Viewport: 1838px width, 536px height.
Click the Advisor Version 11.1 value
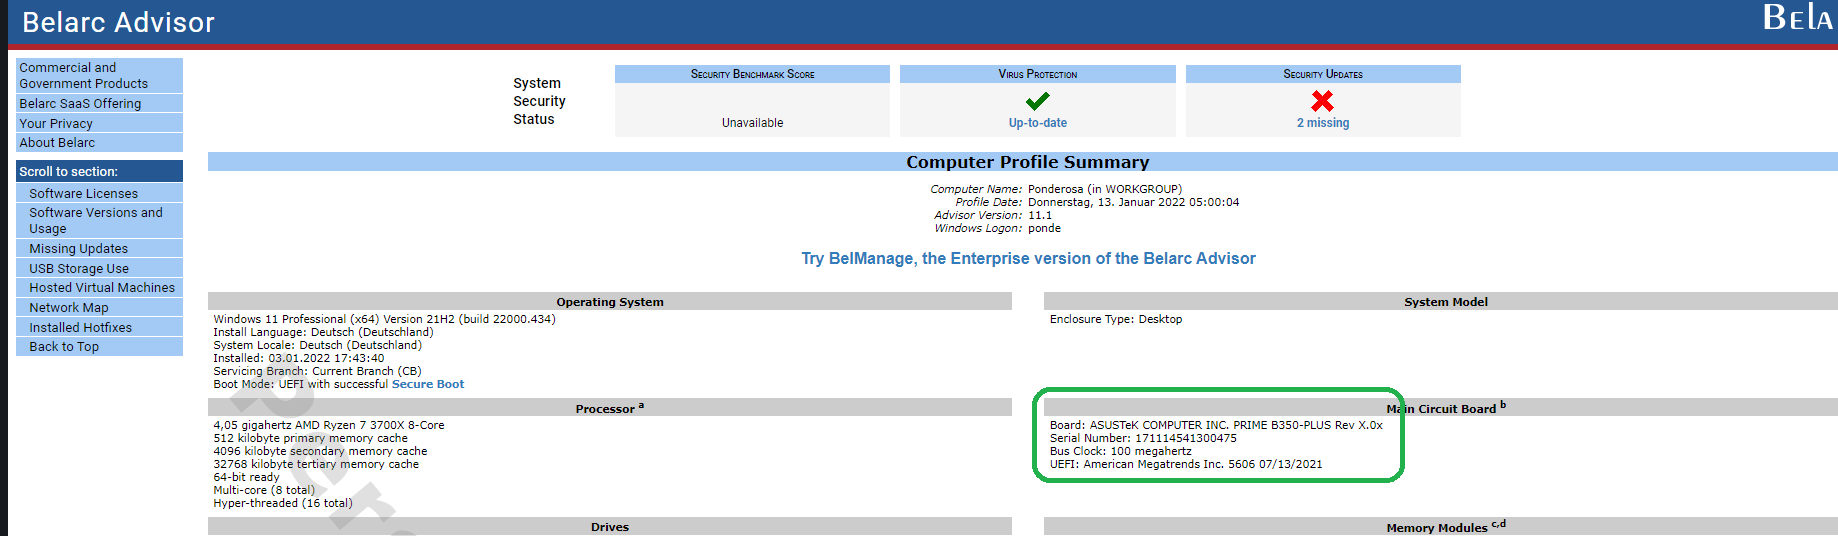(1040, 215)
